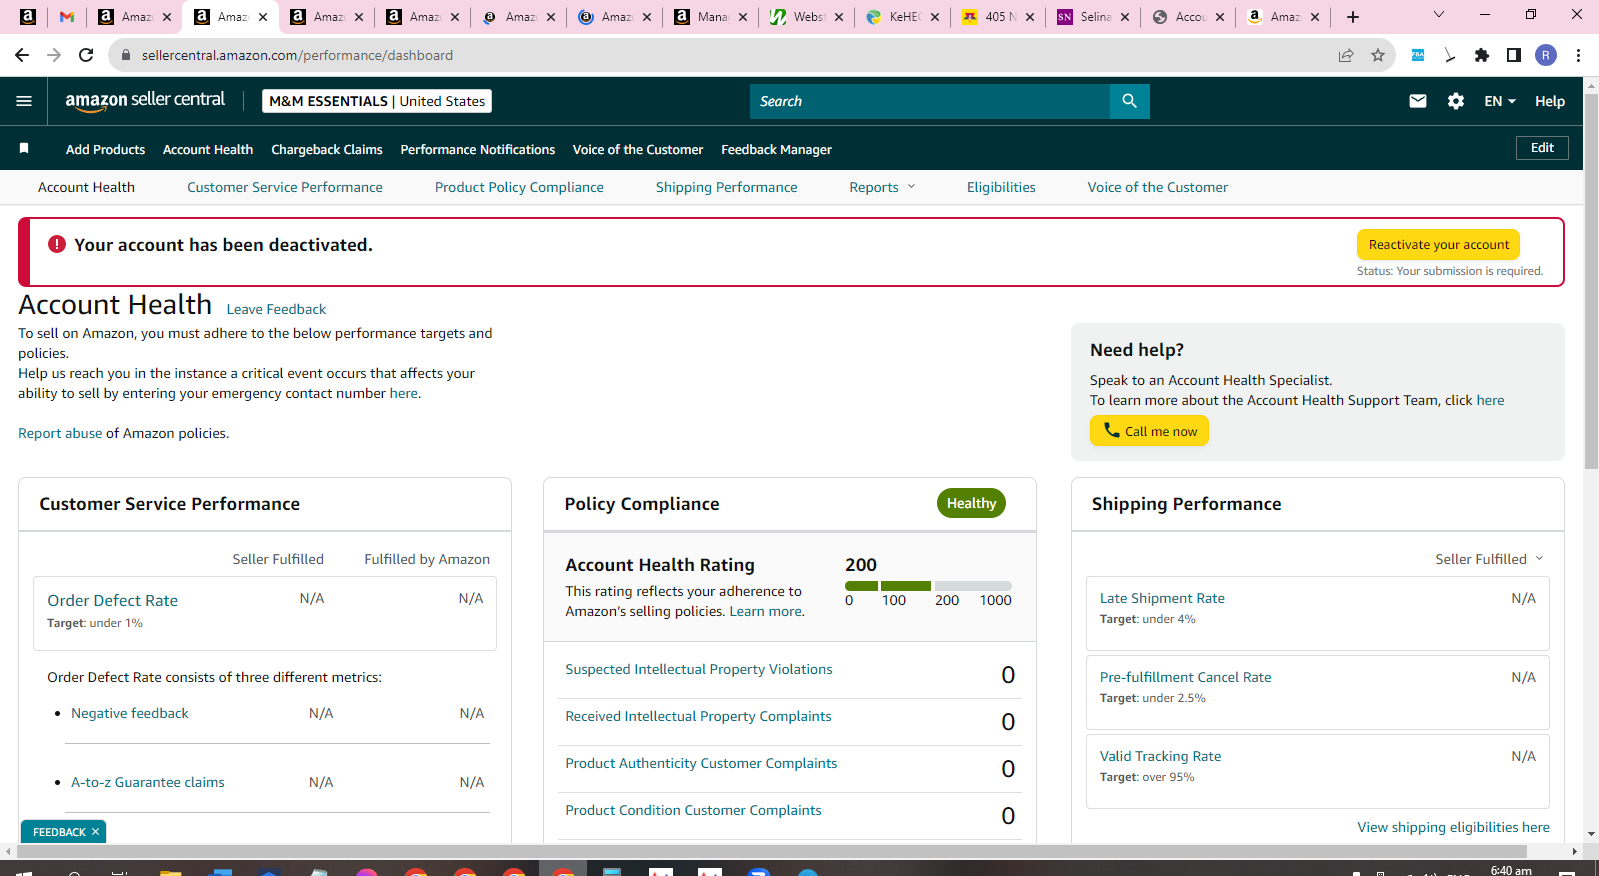Click the Reactivate your account button
Screen dimensions: 1599x876
click(1439, 245)
